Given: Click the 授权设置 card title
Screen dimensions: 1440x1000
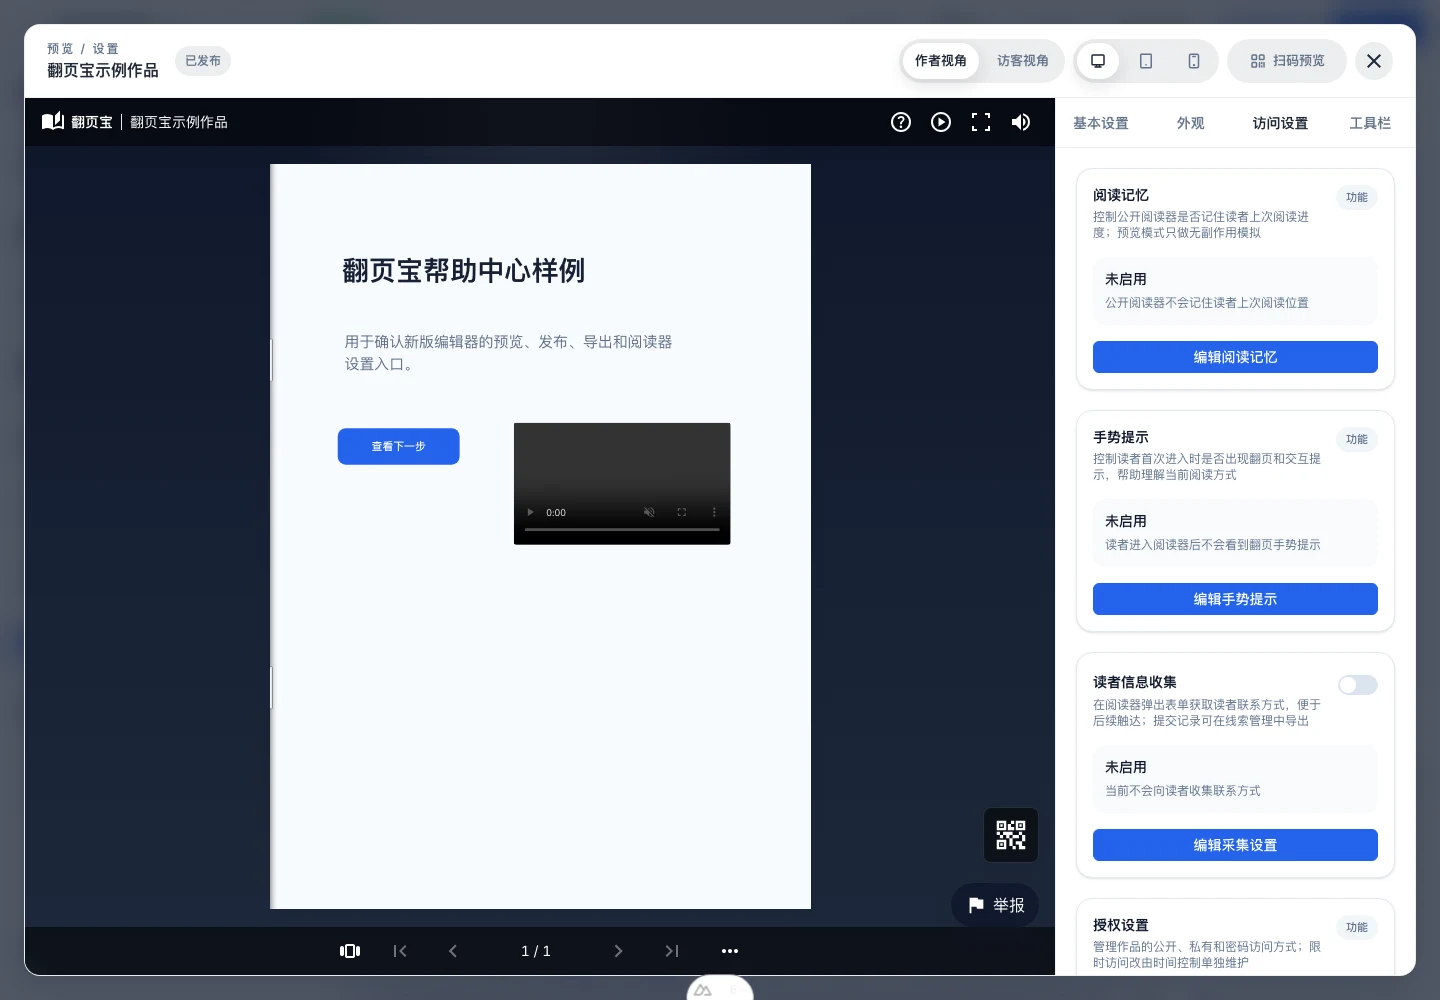Looking at the screenshot, I should (x=1121, y=925).
